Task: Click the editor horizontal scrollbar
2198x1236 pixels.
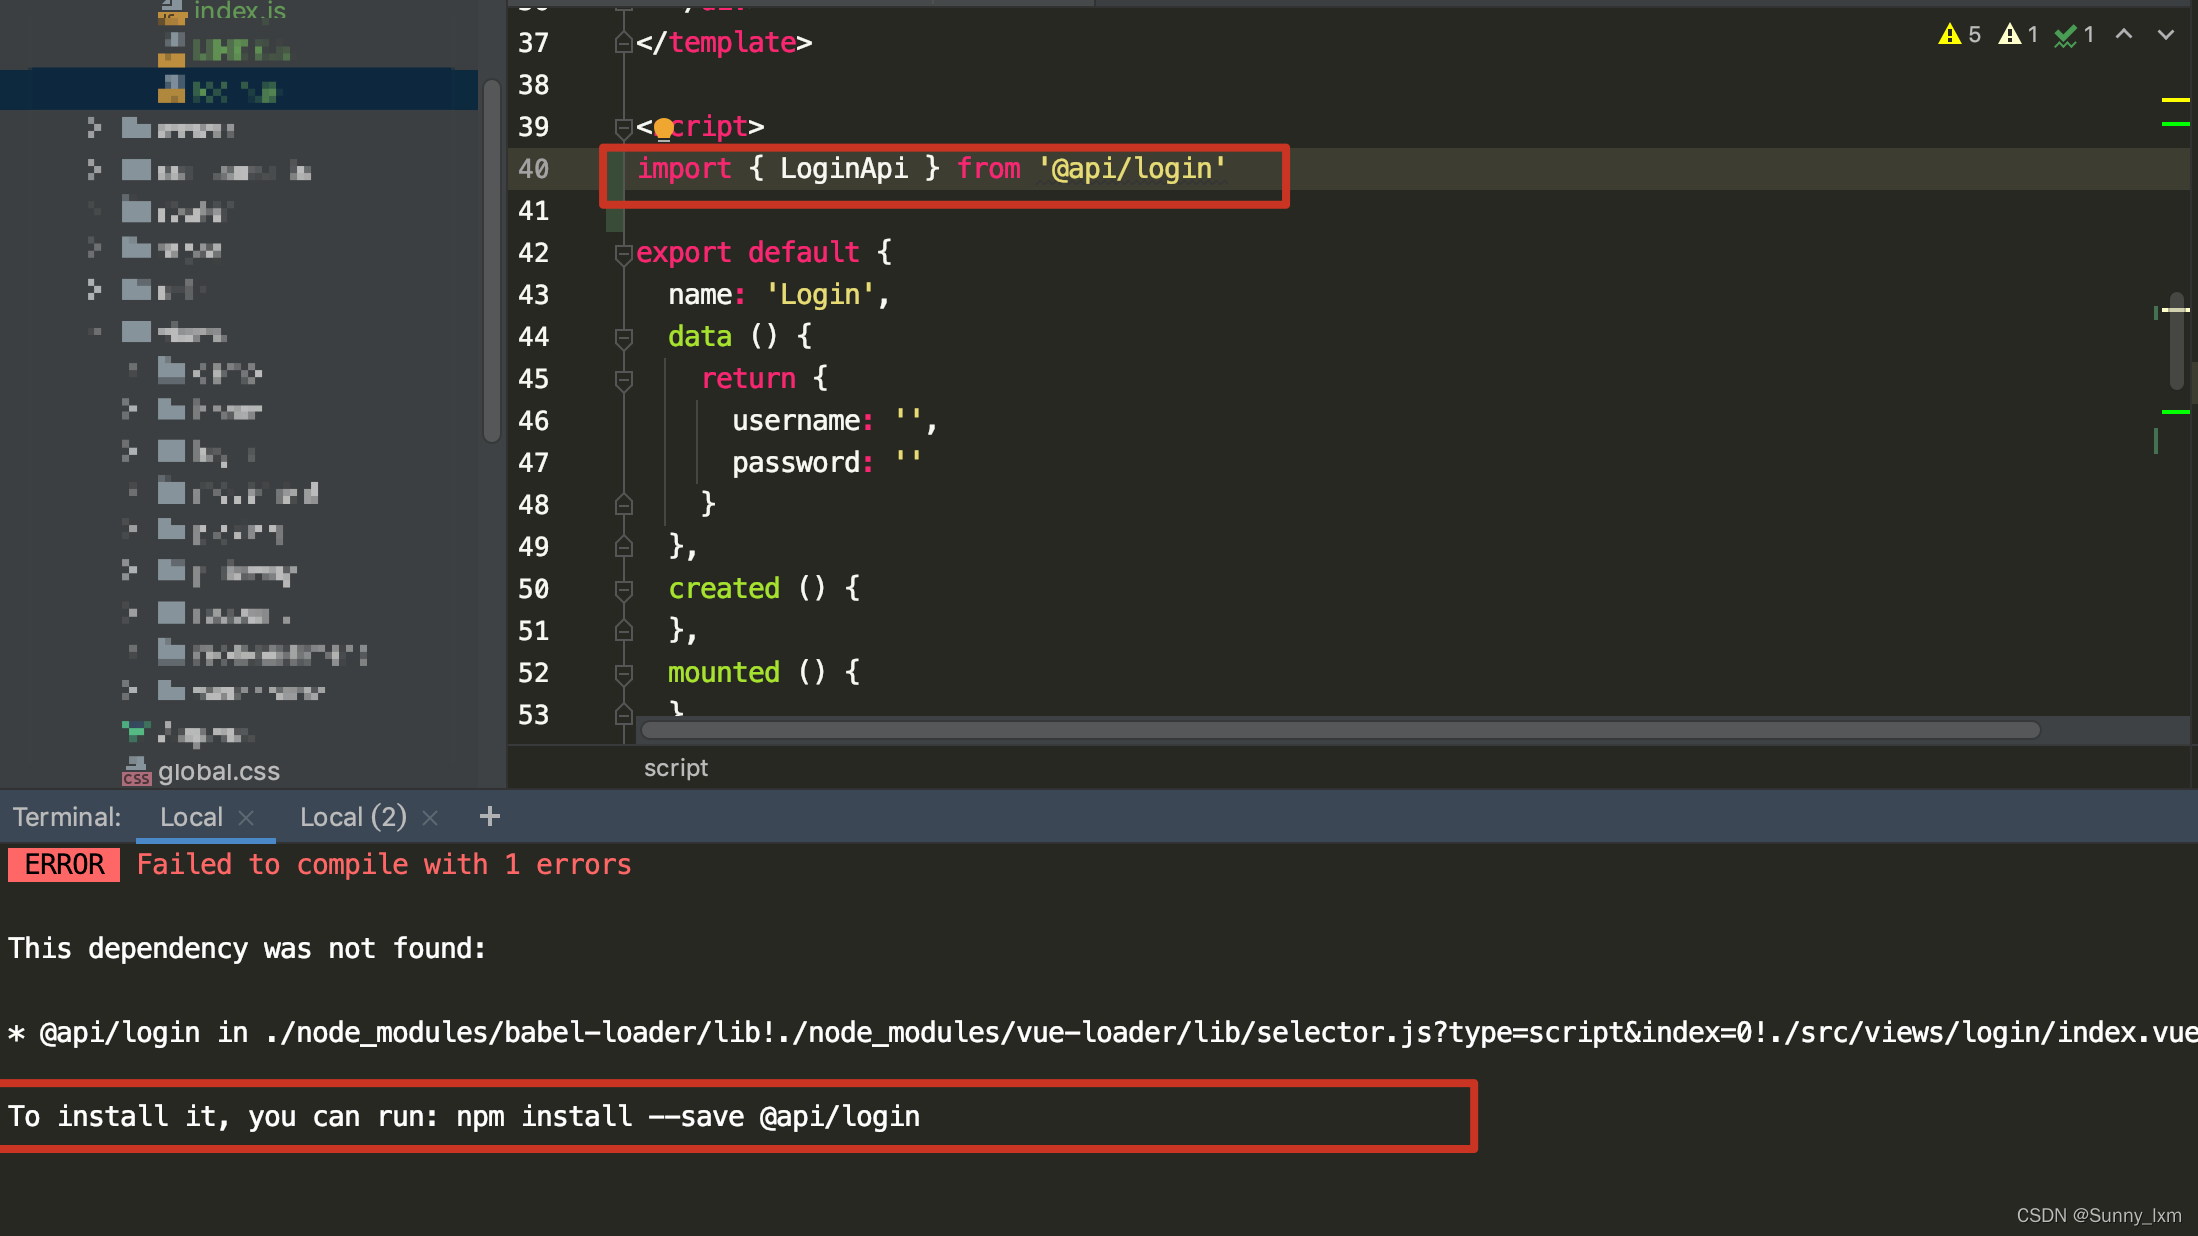Action: click(1340, 730)
